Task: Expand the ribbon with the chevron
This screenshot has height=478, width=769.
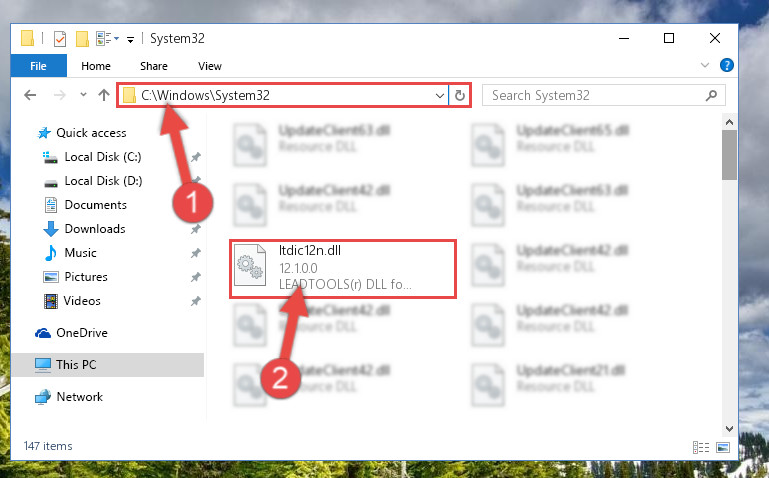Action: coord(705,65)
